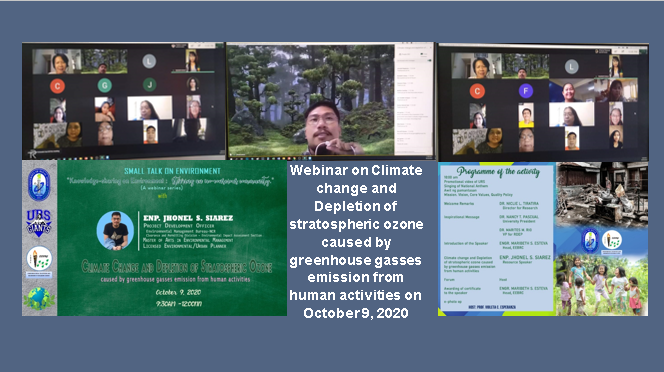
Task: Click the Small Talk on Environment heading
Action: 172,171
